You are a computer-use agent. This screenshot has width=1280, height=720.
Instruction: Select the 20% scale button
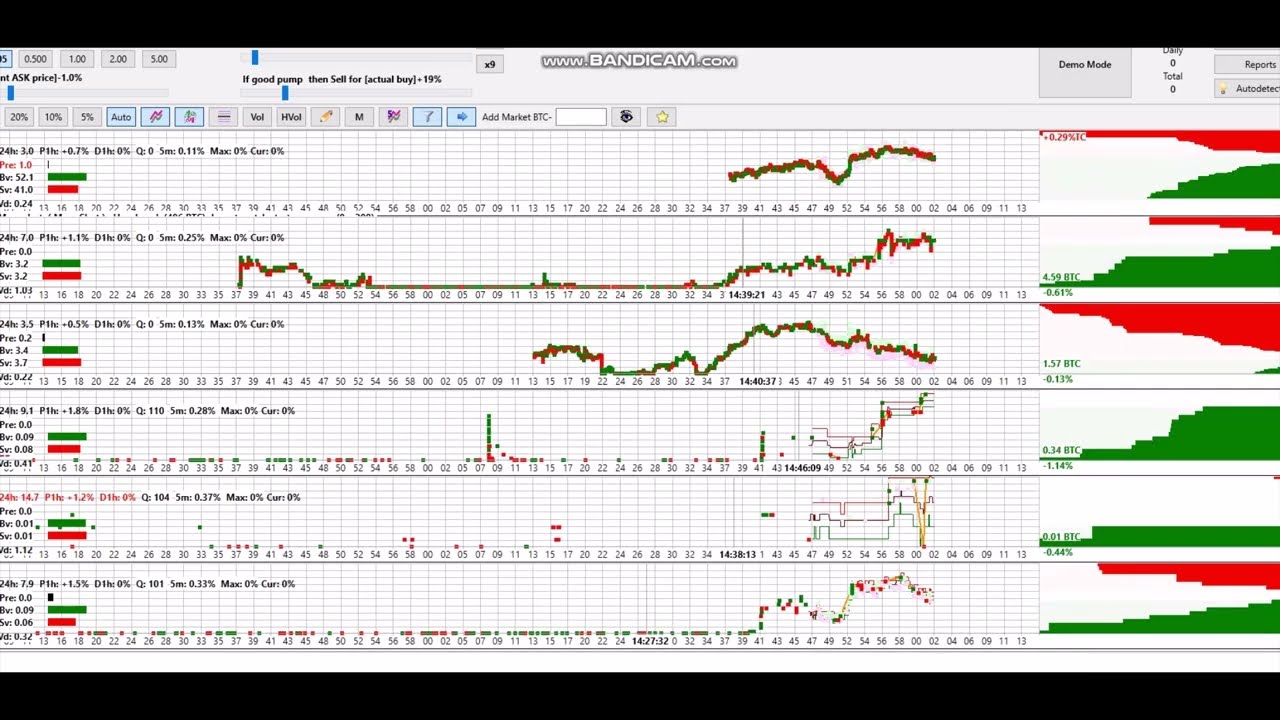tap(19, 117)
